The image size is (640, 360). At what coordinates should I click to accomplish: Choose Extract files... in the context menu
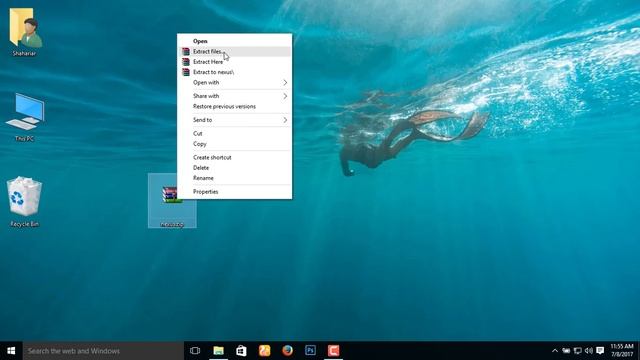[235, 51]
